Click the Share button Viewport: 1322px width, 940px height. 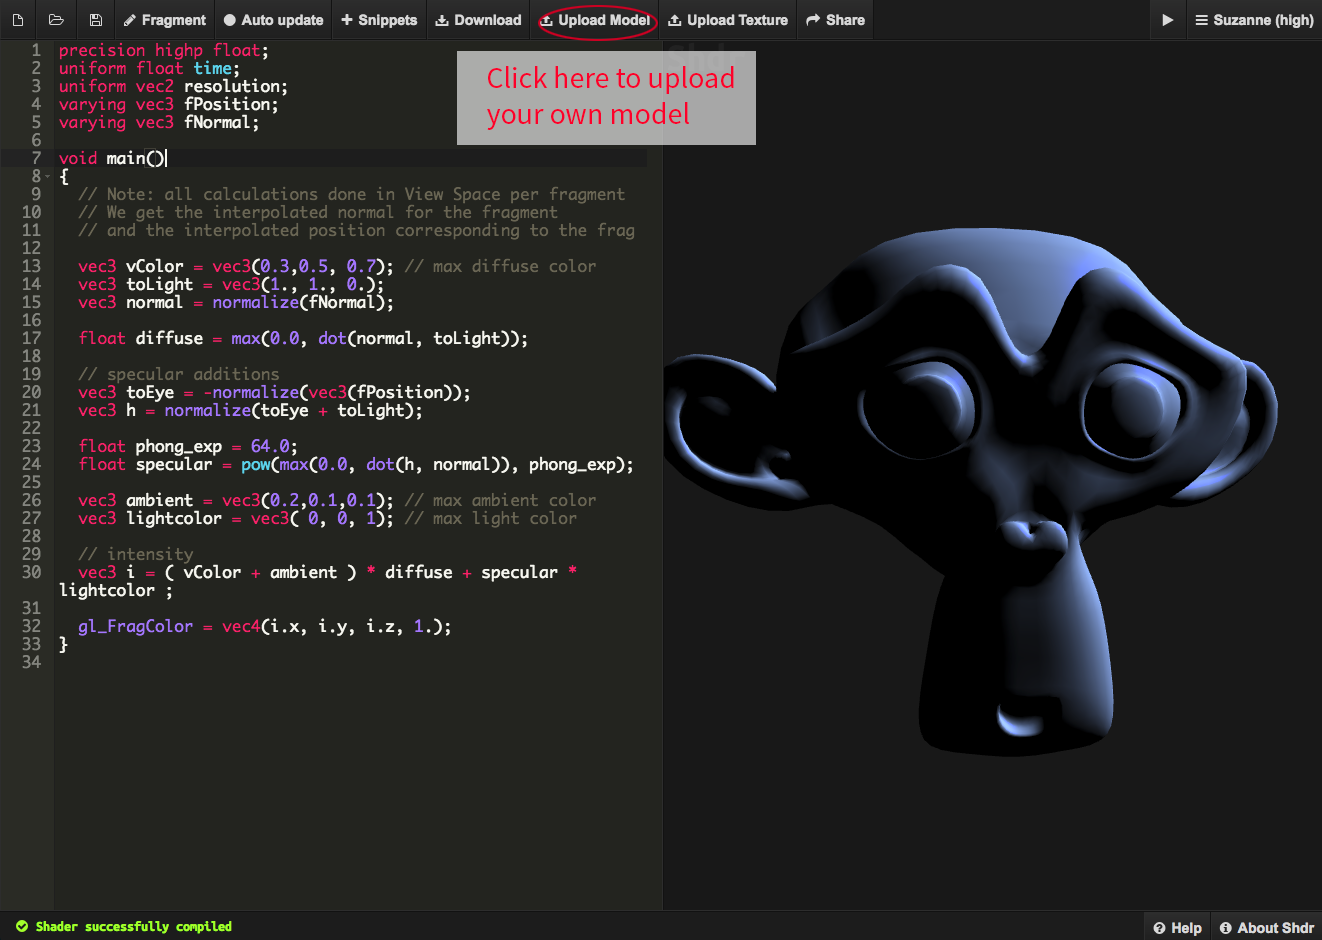click(x=835, y=20)
